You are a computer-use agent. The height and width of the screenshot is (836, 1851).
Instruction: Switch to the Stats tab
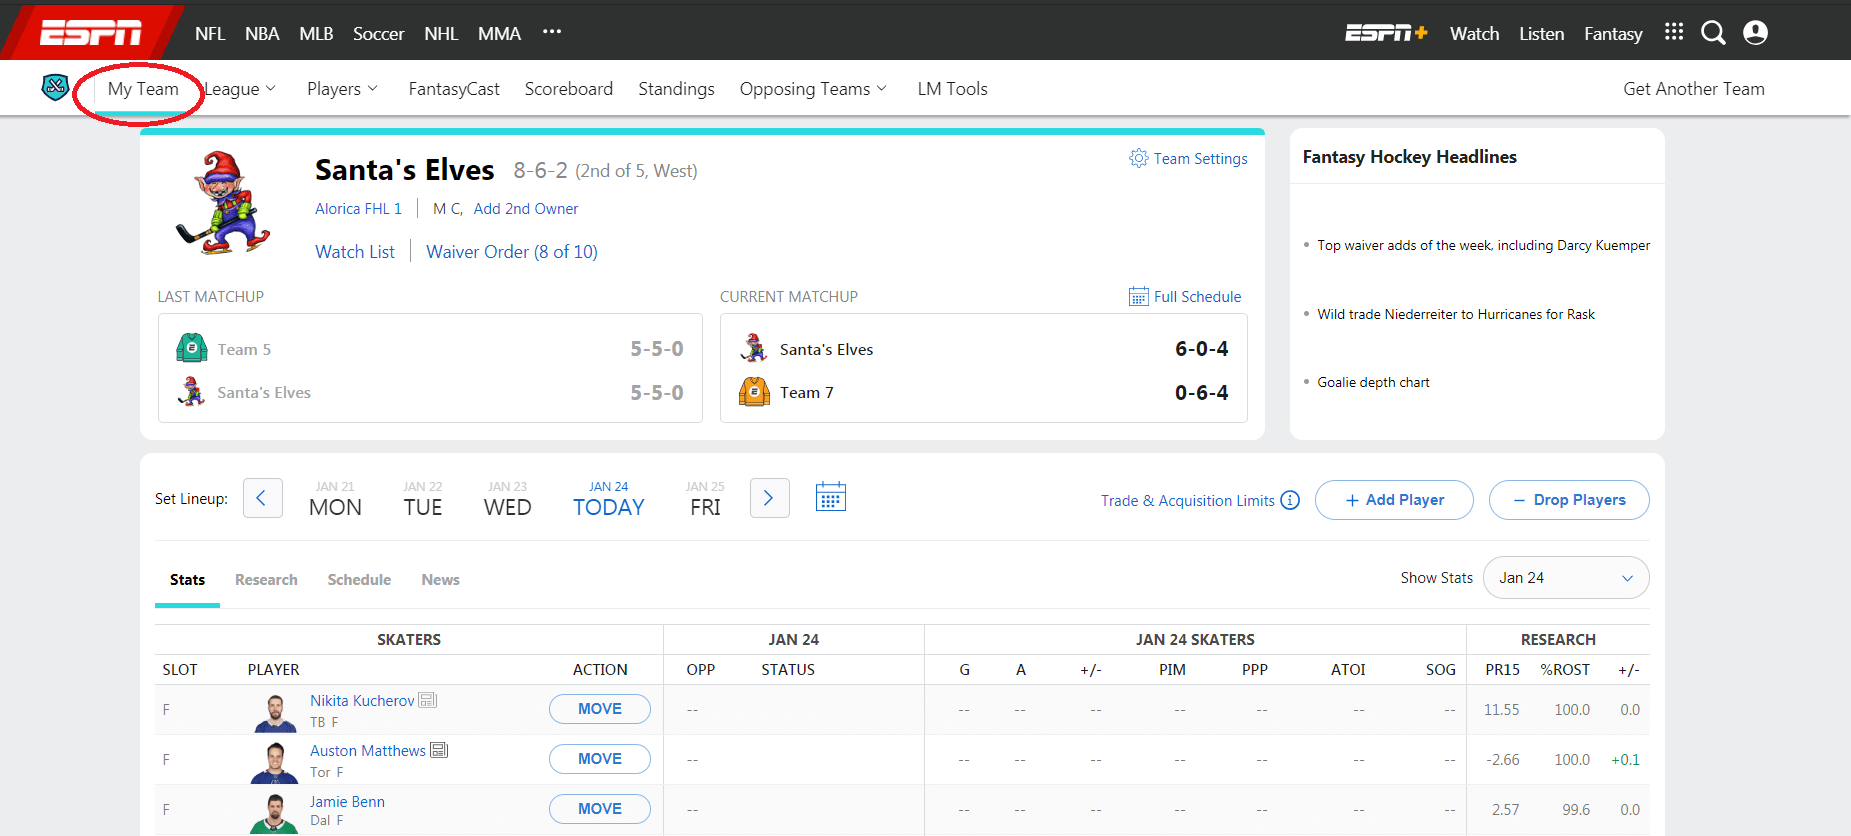[187, 580]
